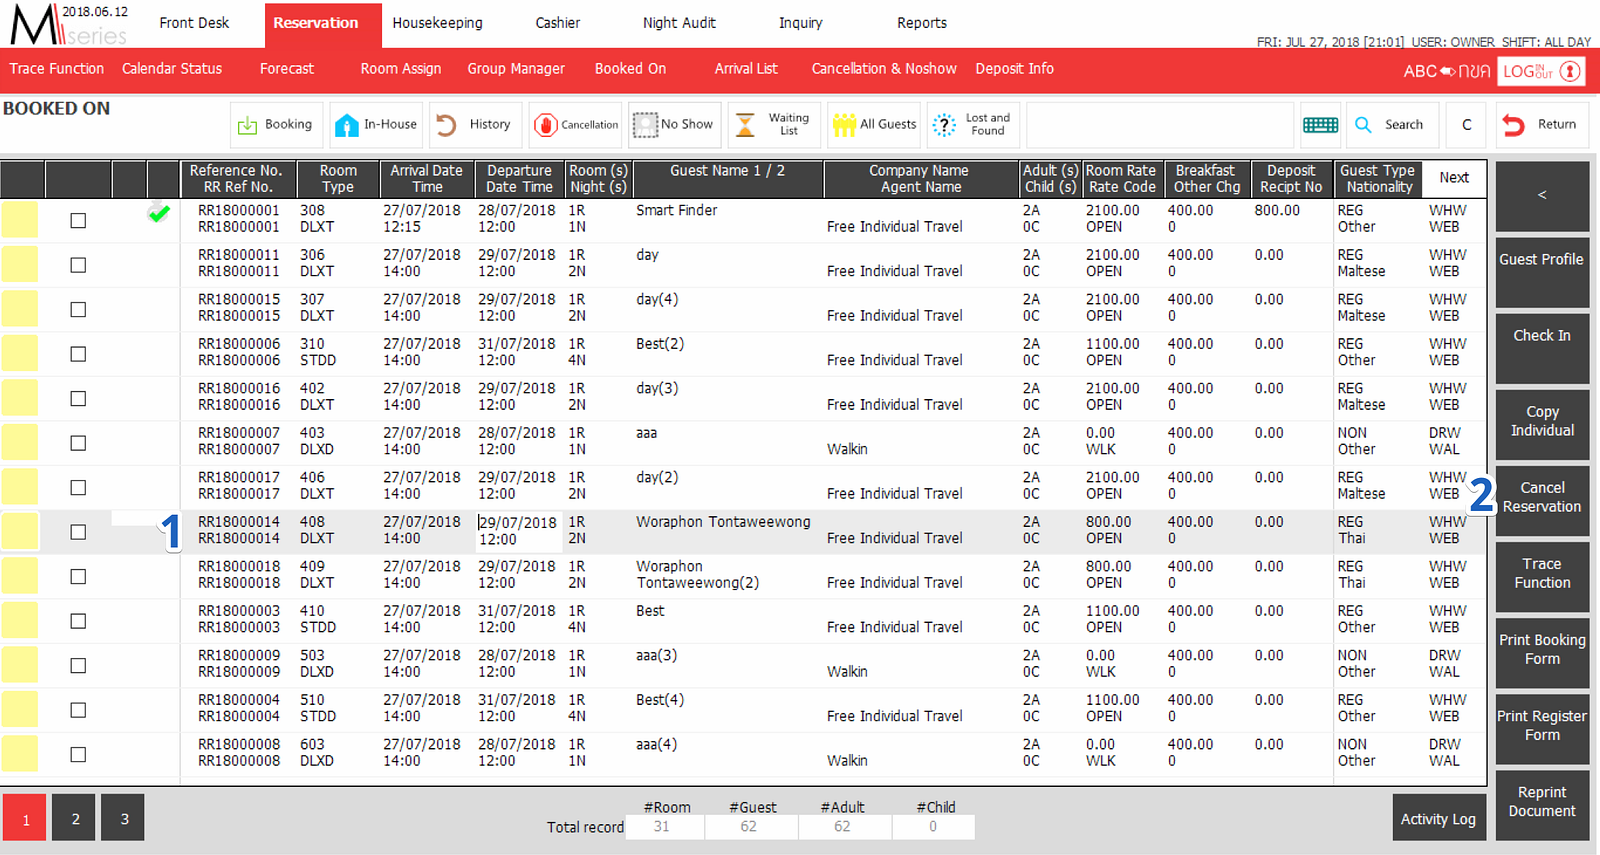Tick checkbox for reservation RR18000006
The height and width of the screenshot is (855, 1600).
pos(78,354)
